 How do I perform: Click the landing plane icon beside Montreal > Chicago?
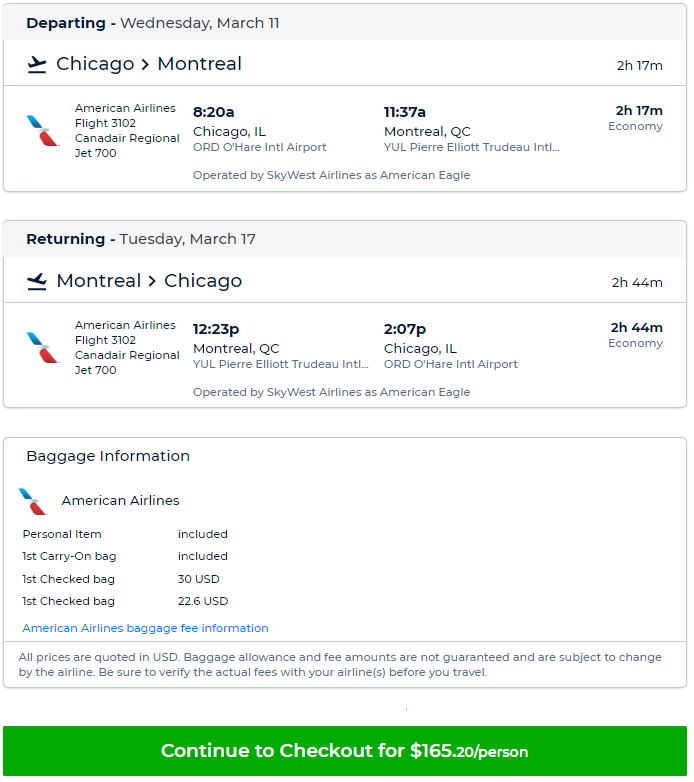[x=37, y=282]
